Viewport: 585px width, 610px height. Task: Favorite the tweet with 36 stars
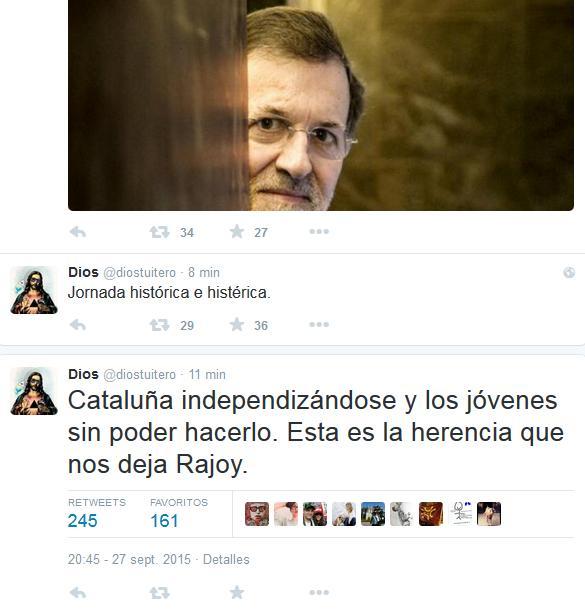coord(237,324)
